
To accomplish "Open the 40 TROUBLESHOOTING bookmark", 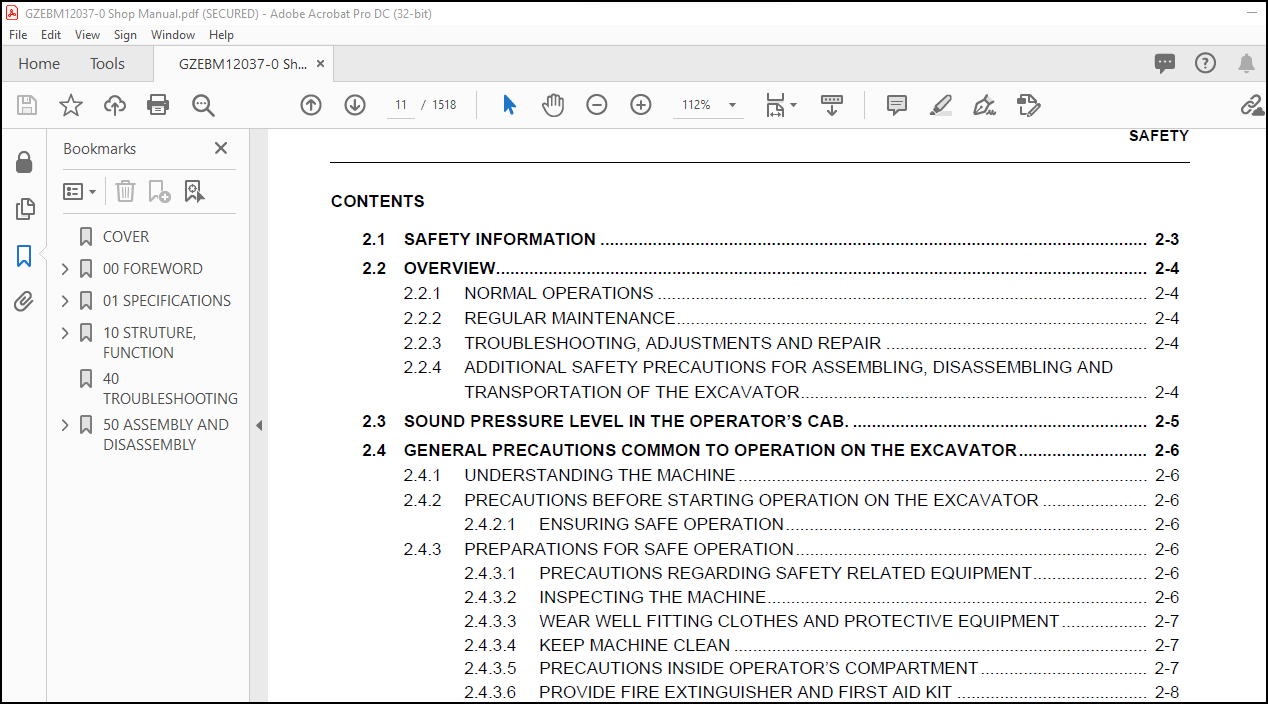I will point(170,388).
